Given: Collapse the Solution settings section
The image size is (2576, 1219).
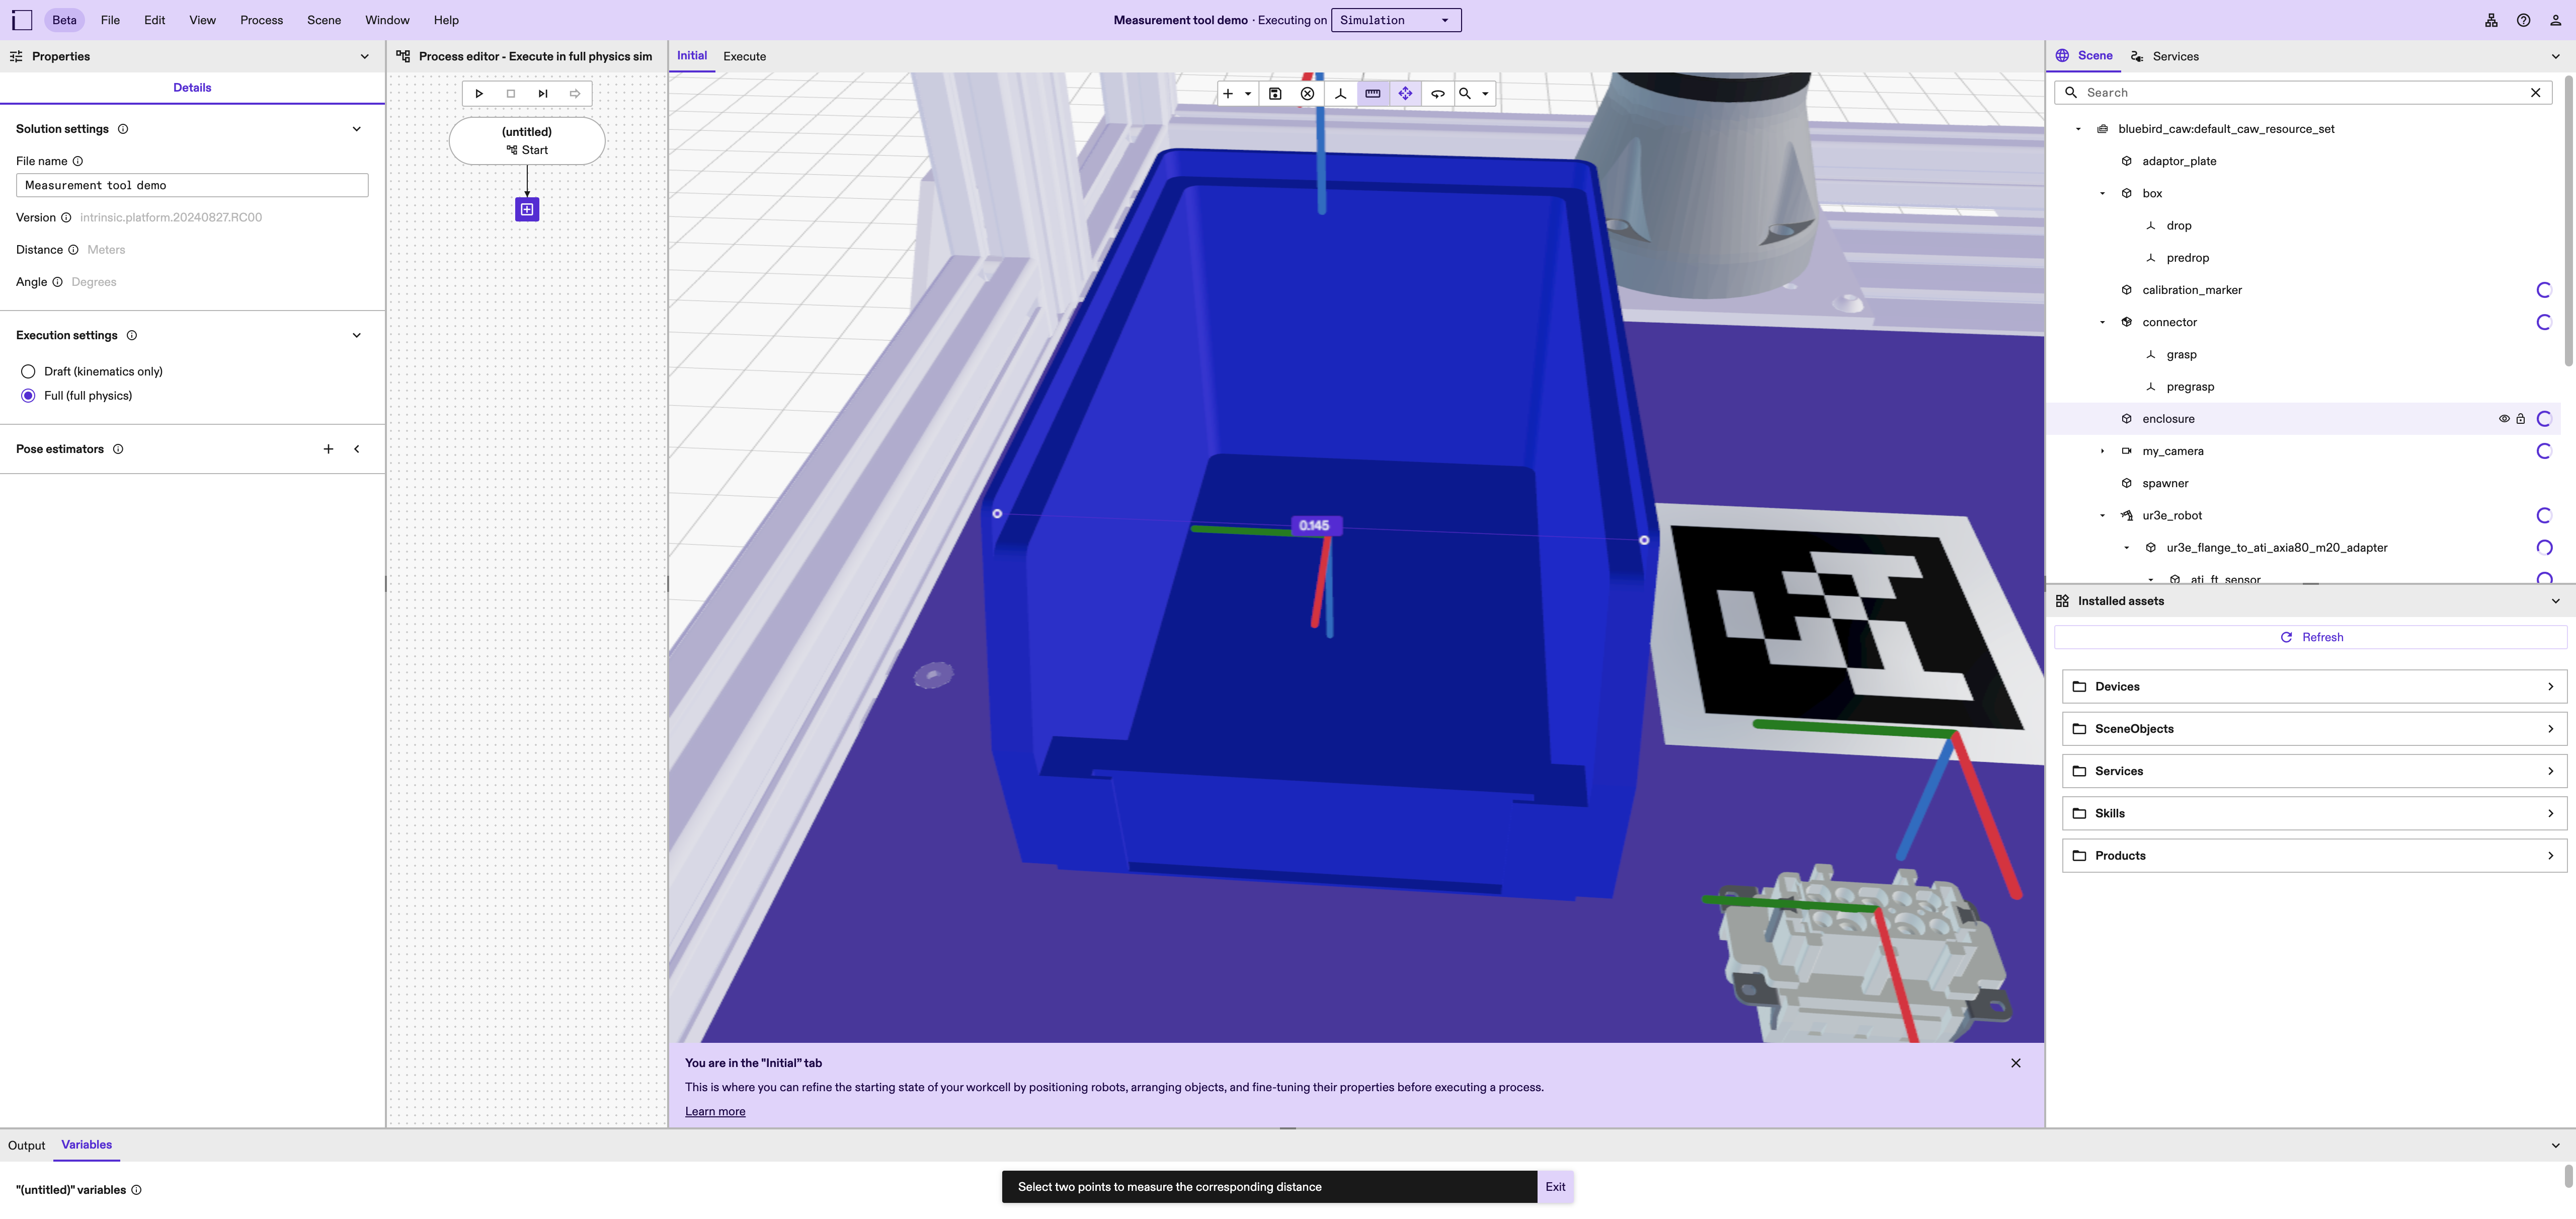Looking at the screenshot, I should [357, 128].
